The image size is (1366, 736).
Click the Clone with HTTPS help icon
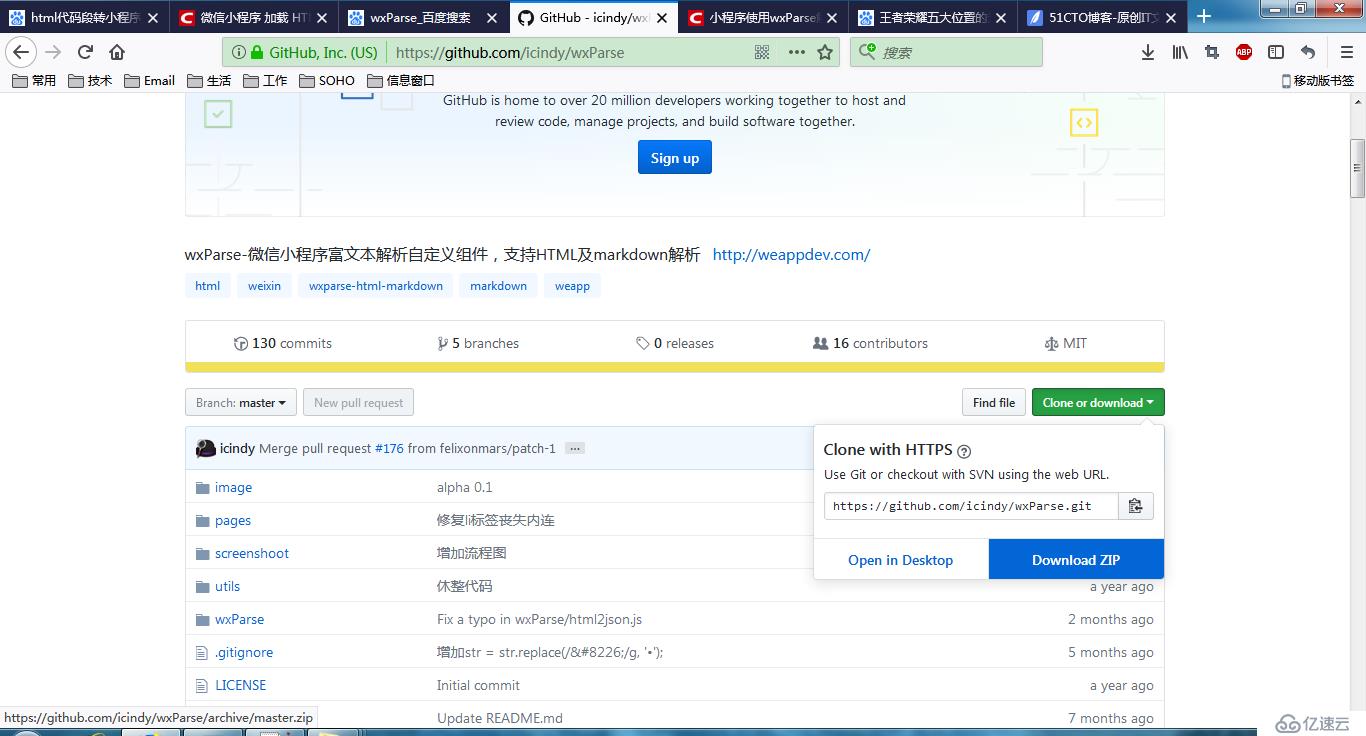964,451
